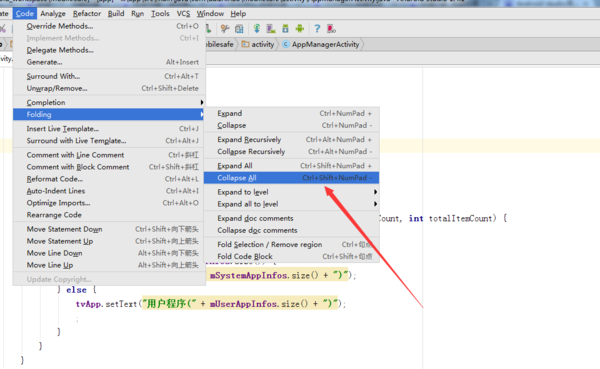Screen dimensions: 600x369
Task: Select Comment with Line Comment
Action: point(109,155)
